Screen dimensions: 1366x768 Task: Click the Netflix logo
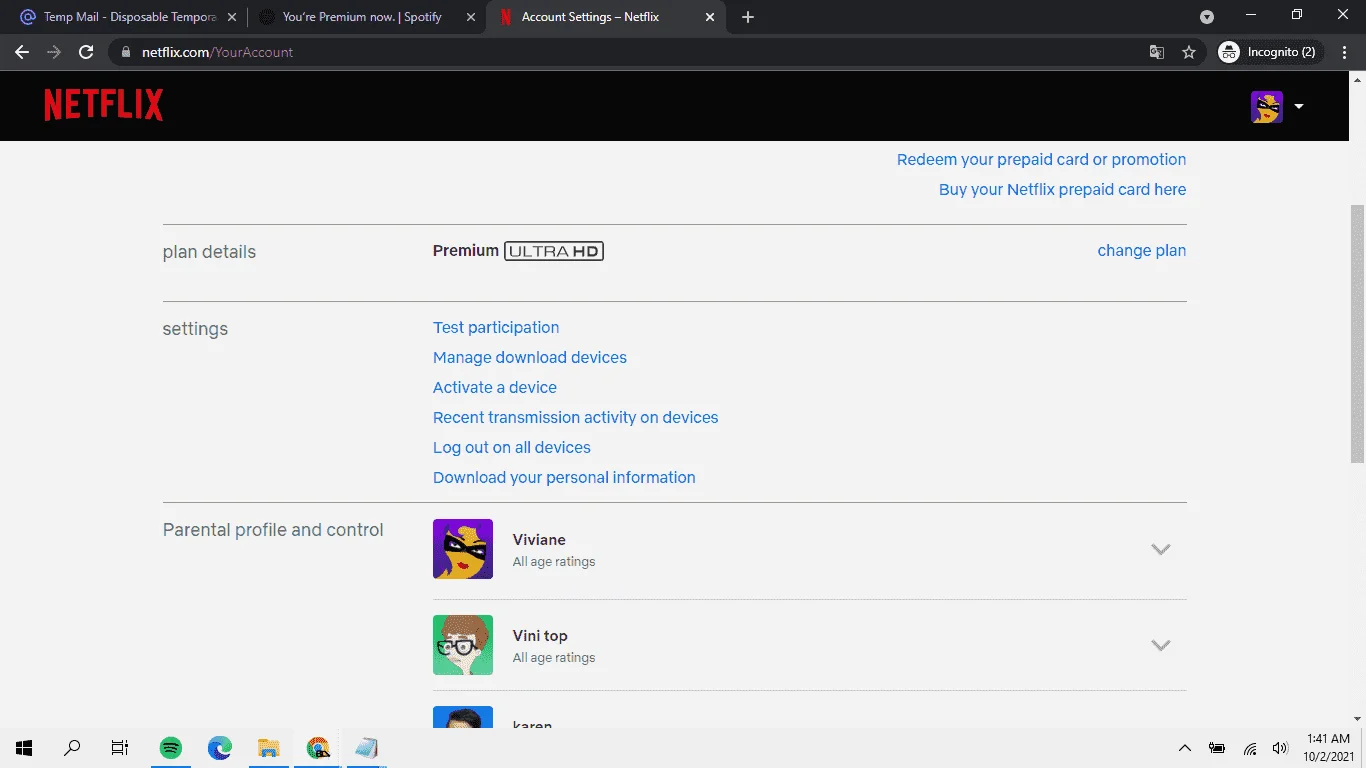click(x=104, y=105)
